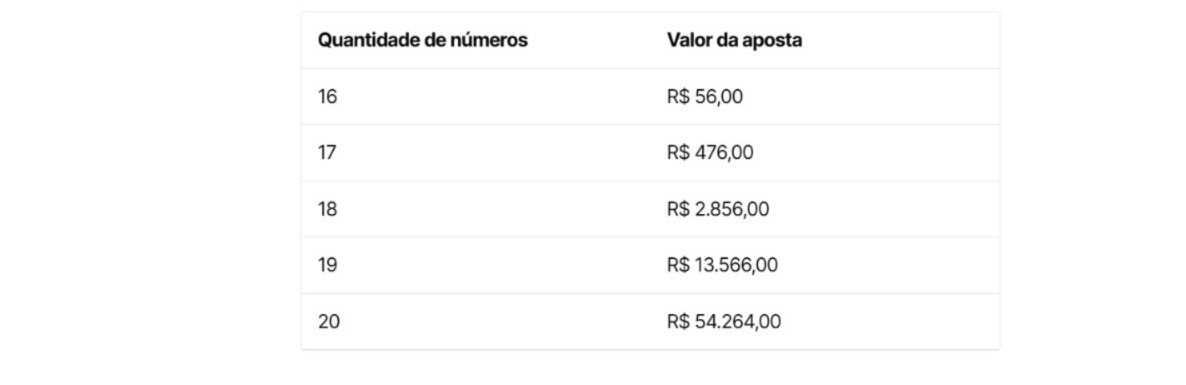
Task: Click the R$ 13.566,00 bet value
Action: (723, 265)
